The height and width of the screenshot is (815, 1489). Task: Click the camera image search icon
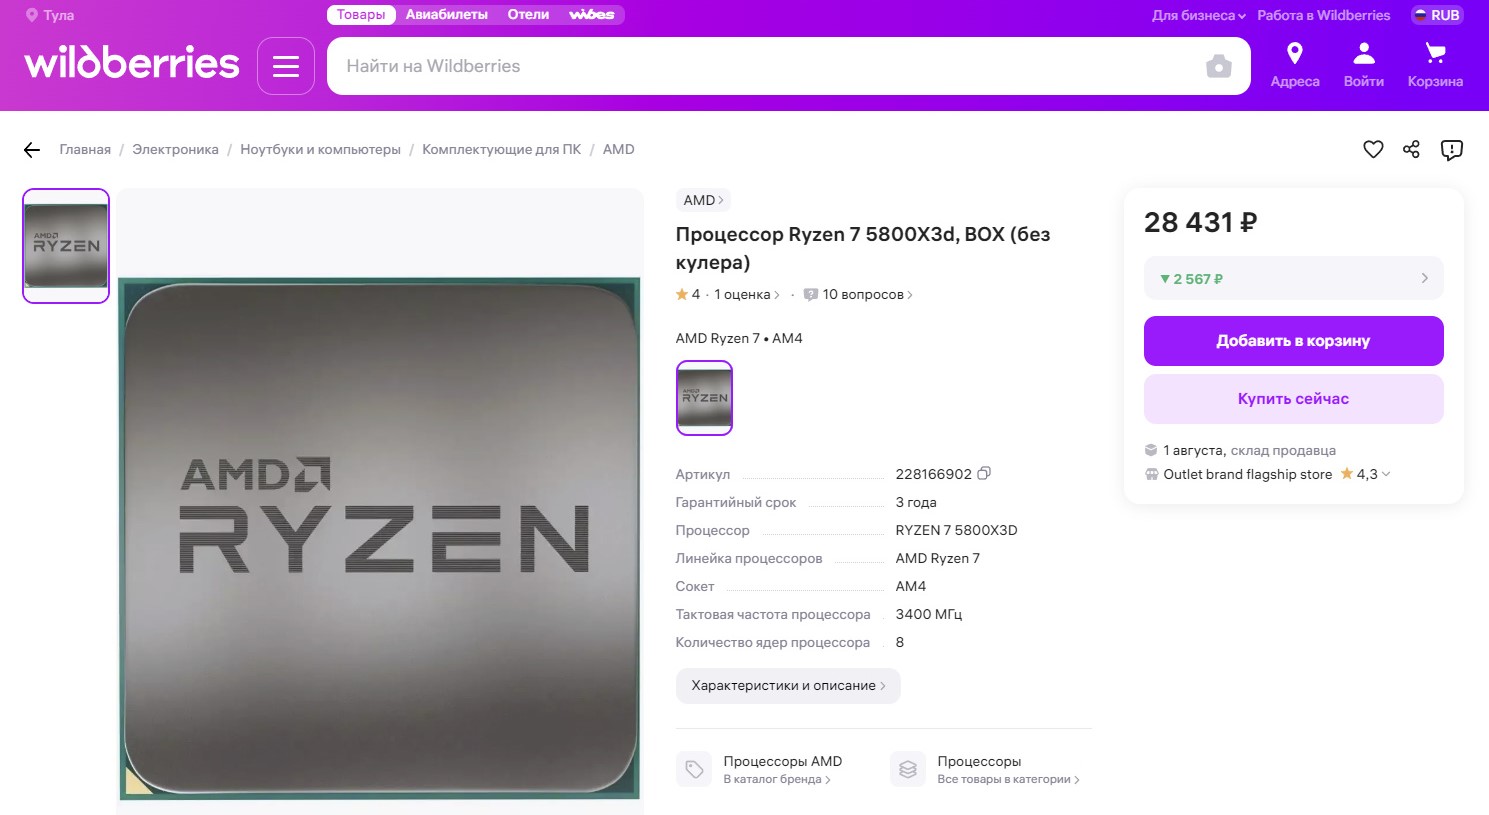coord(1218,67)
